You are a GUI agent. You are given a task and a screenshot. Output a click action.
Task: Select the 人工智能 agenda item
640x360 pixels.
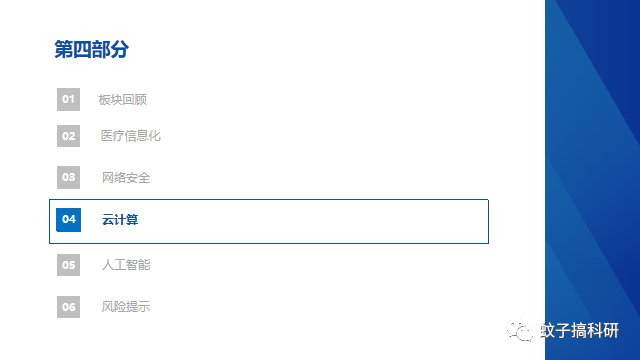[126, 265]
